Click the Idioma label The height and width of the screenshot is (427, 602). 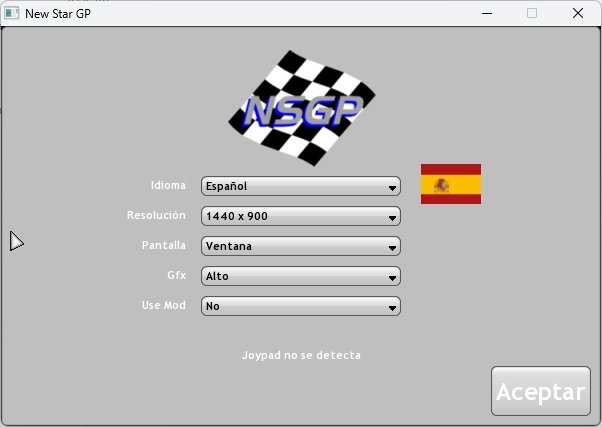point(168,186)
